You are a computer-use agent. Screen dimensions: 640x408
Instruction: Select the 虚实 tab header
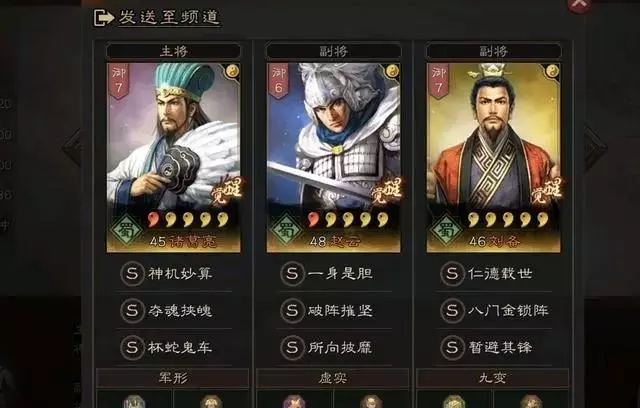click(x=333, y=378)
